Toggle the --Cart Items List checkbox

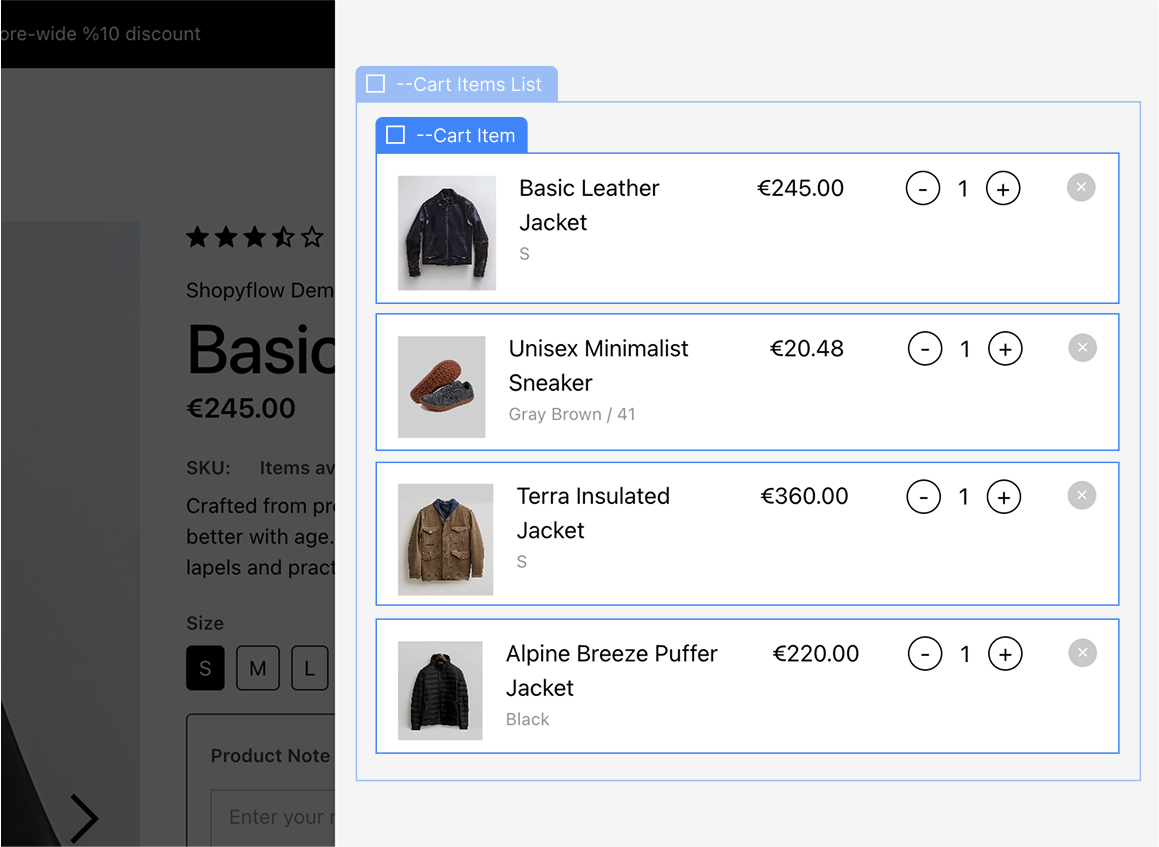[375, 84]
